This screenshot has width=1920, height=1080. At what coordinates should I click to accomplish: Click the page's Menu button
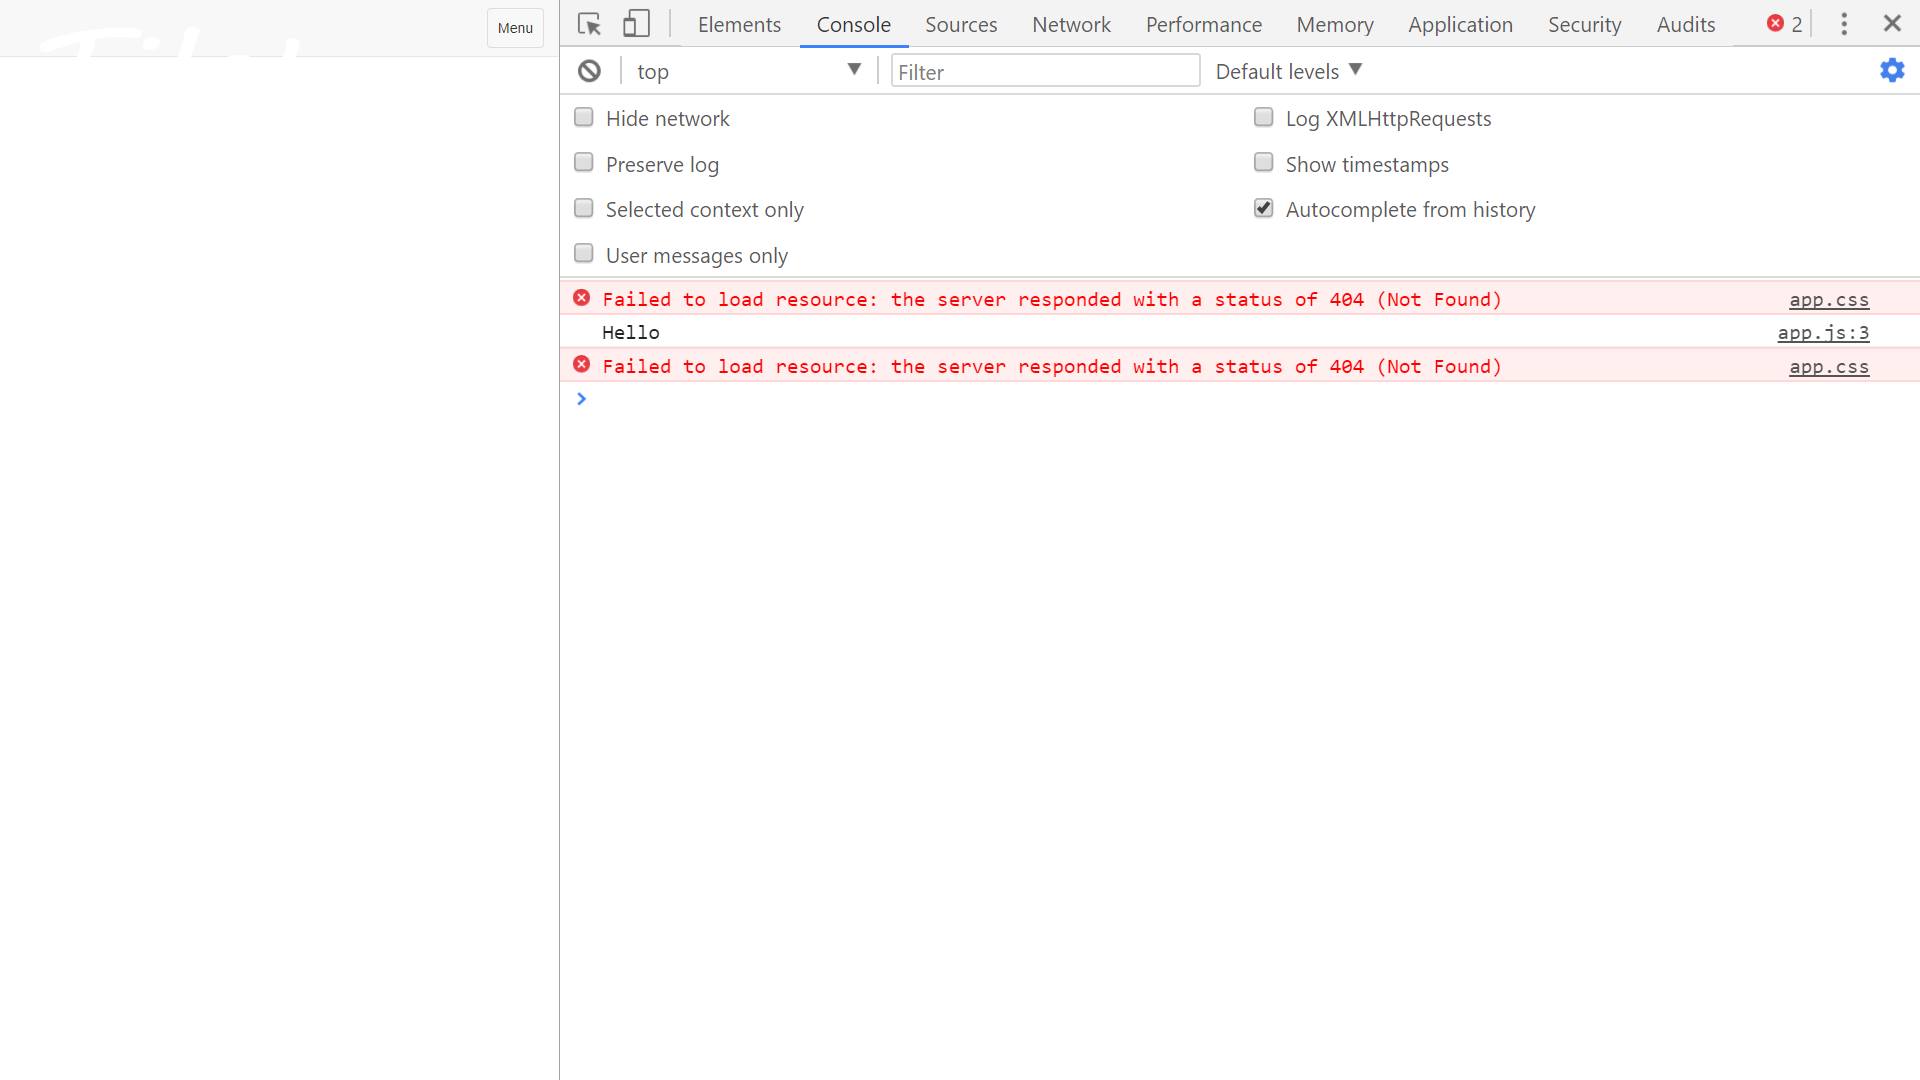point(515,28)
